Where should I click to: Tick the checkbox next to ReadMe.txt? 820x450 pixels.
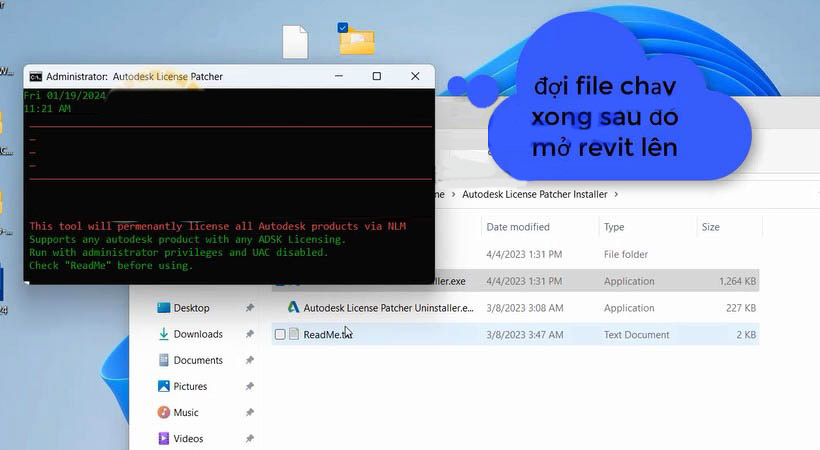coord(280,334)
